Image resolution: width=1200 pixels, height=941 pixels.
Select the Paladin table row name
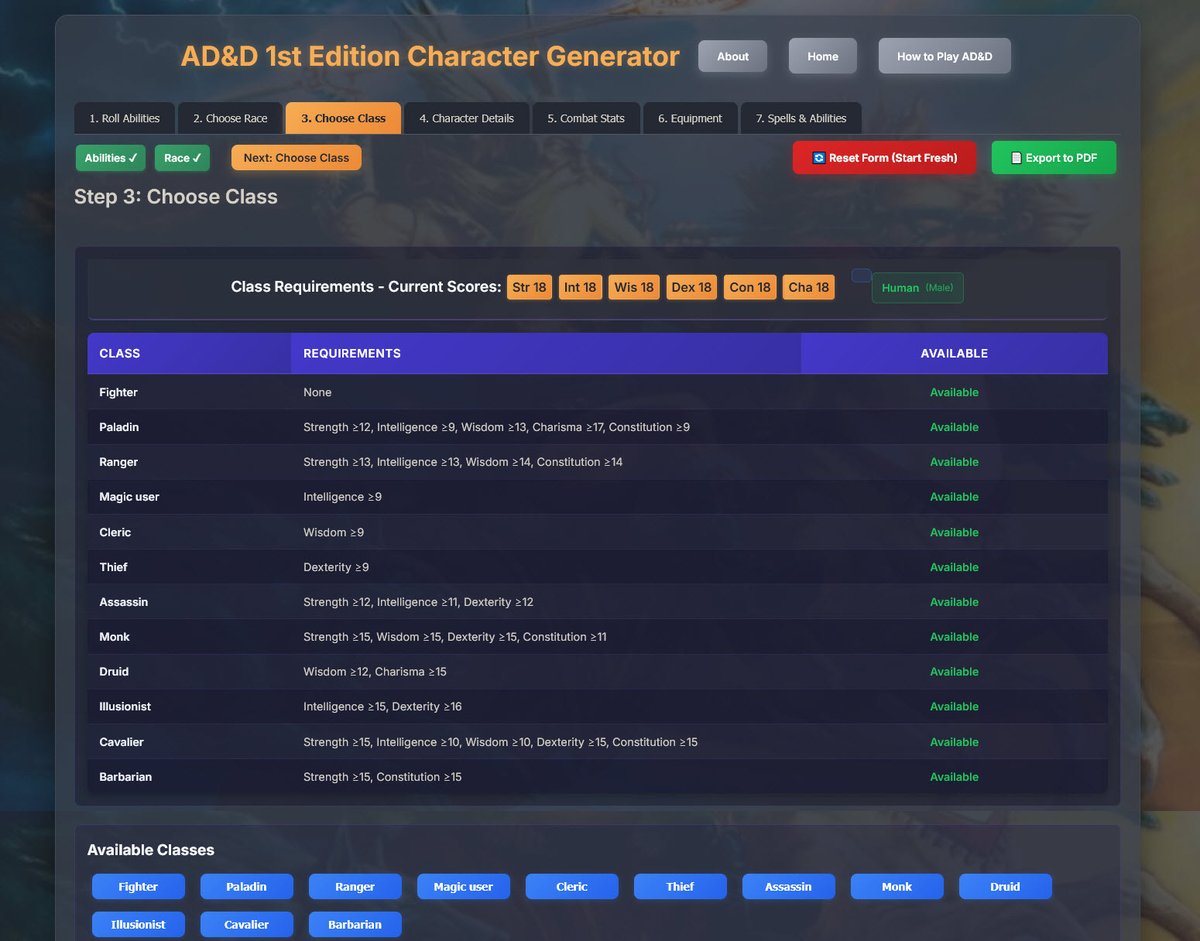[x=119, y=427]
